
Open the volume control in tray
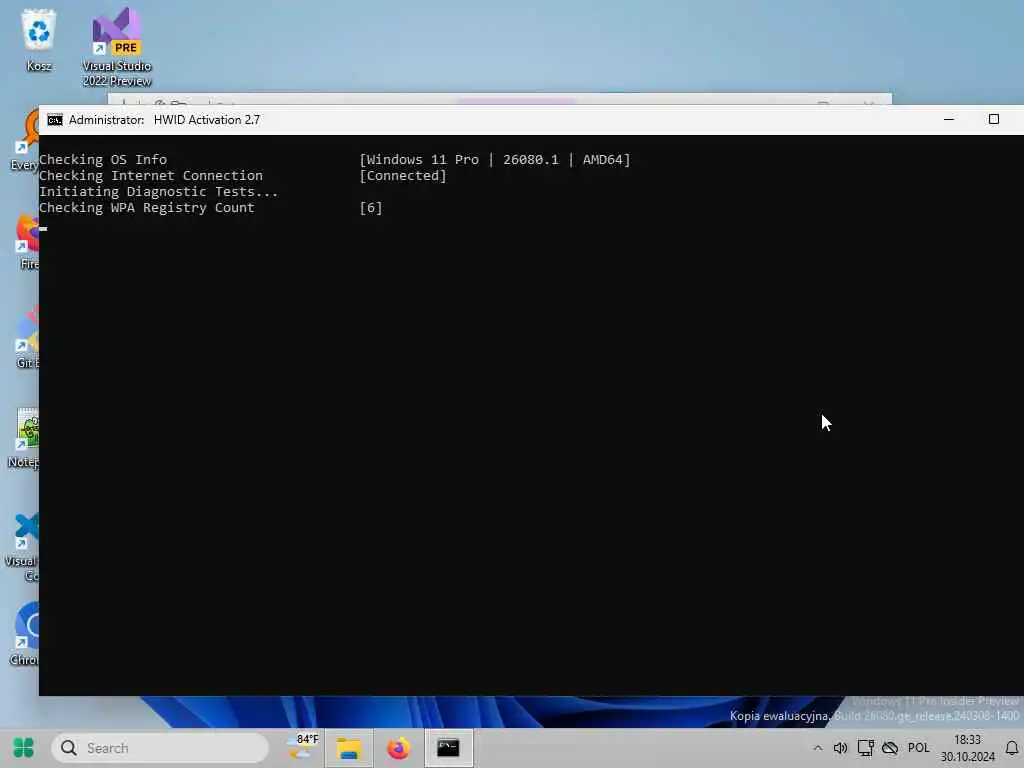tap(840, 748)
